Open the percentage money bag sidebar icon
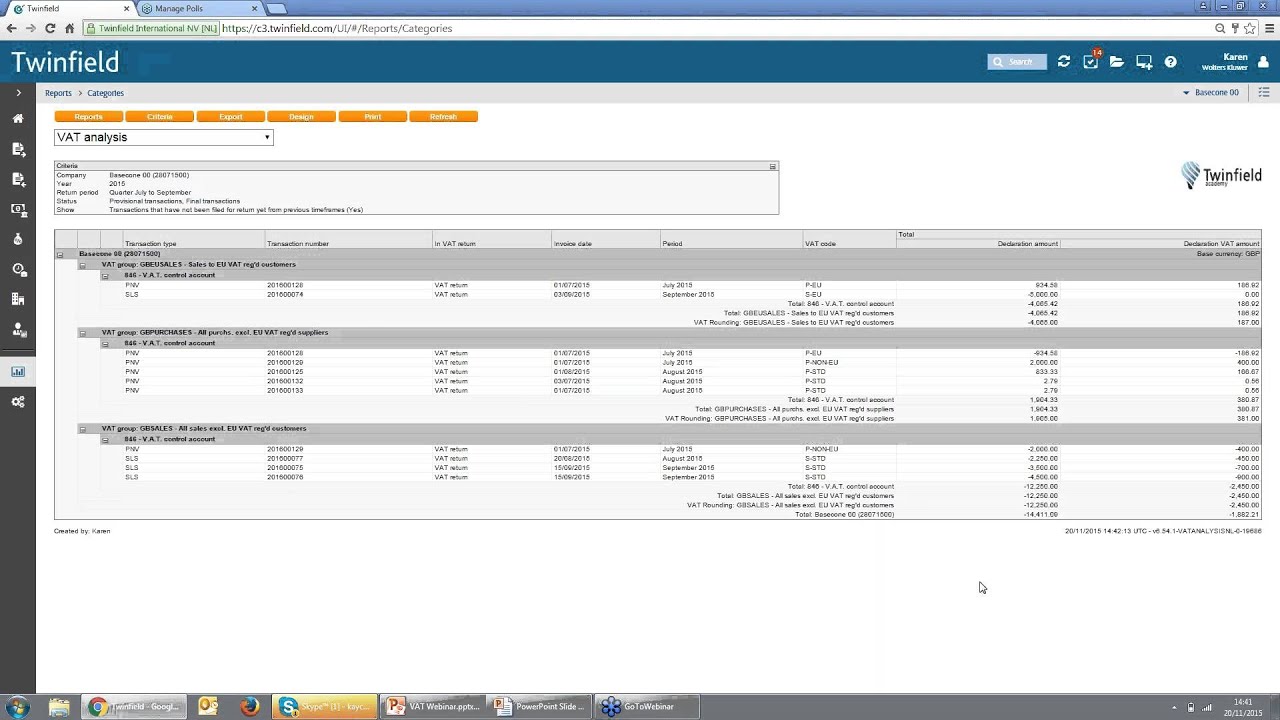The image size is (1280, 720). pos(18,239)
